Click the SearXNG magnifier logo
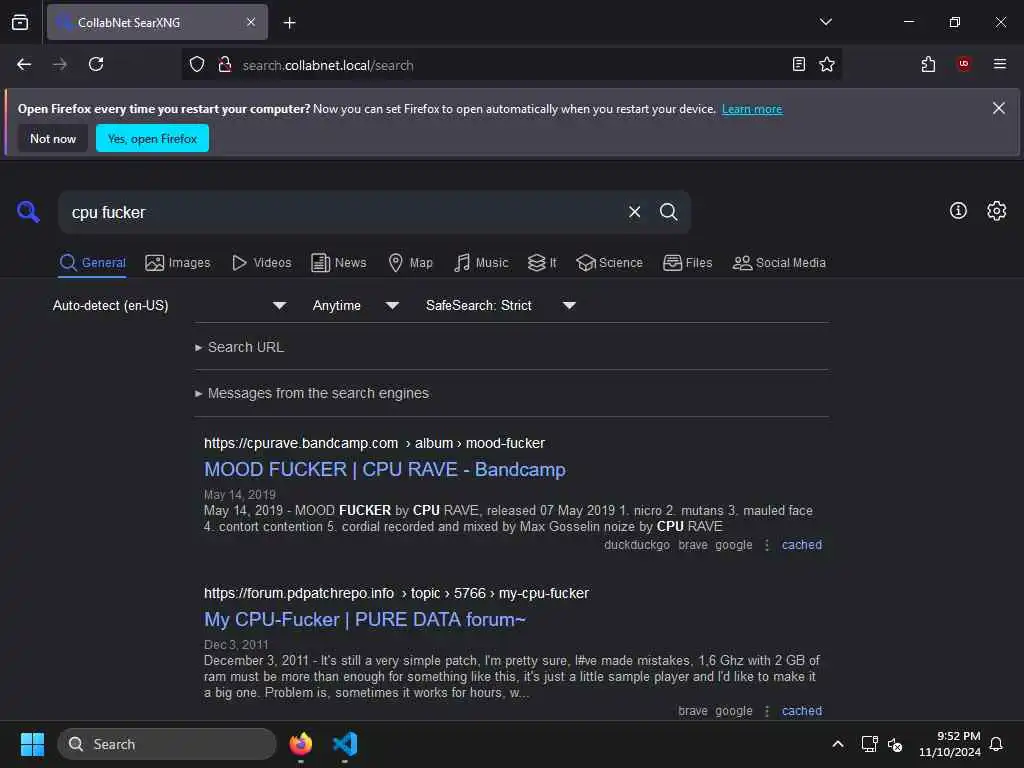Viewport: 1024px width, 768px height. (28, 212)
